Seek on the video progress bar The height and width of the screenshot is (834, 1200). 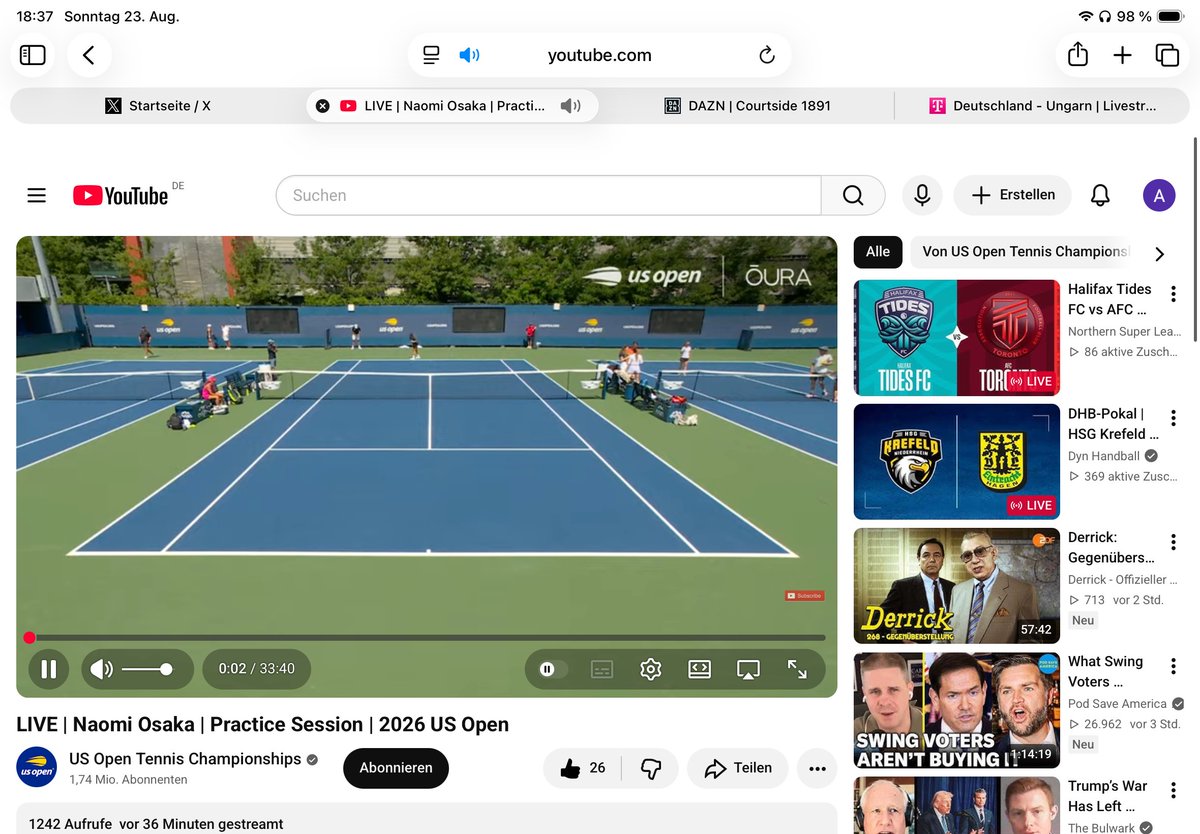coord(427,637)
